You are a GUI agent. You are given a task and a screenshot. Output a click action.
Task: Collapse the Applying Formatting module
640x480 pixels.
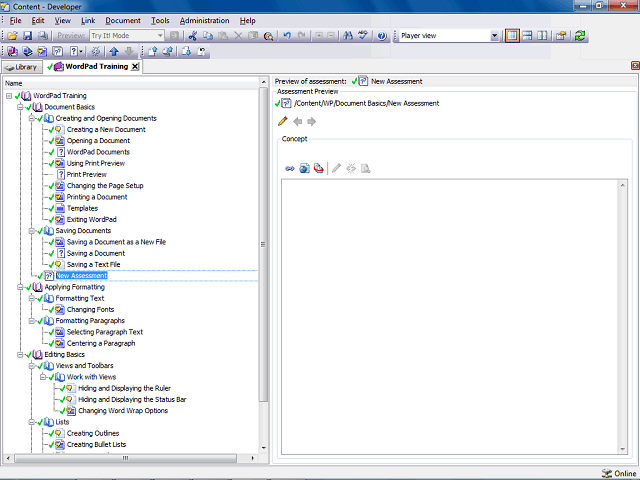point(20,287)
